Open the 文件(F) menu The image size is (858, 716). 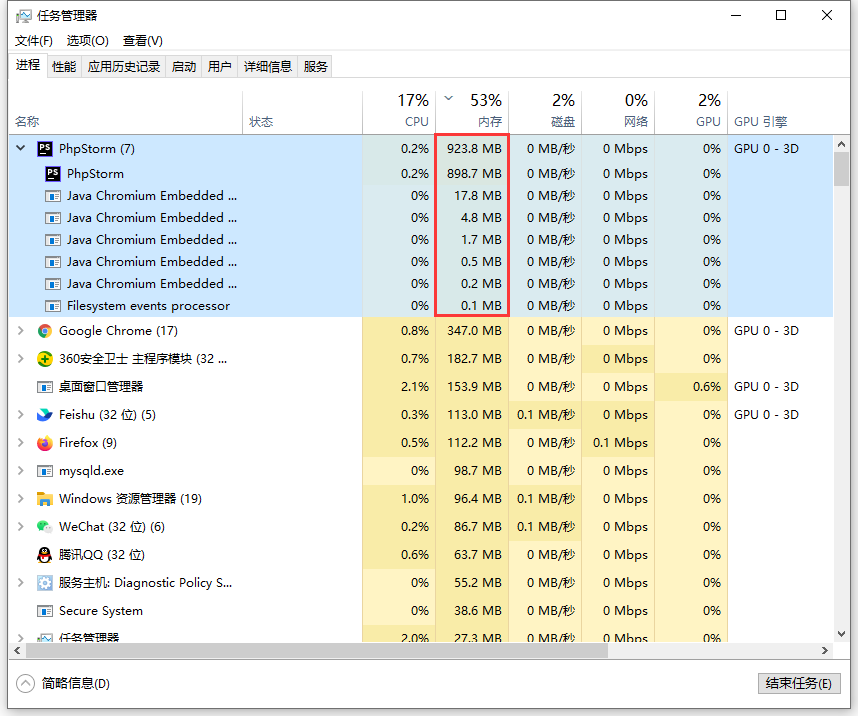(x=33, y=41)
